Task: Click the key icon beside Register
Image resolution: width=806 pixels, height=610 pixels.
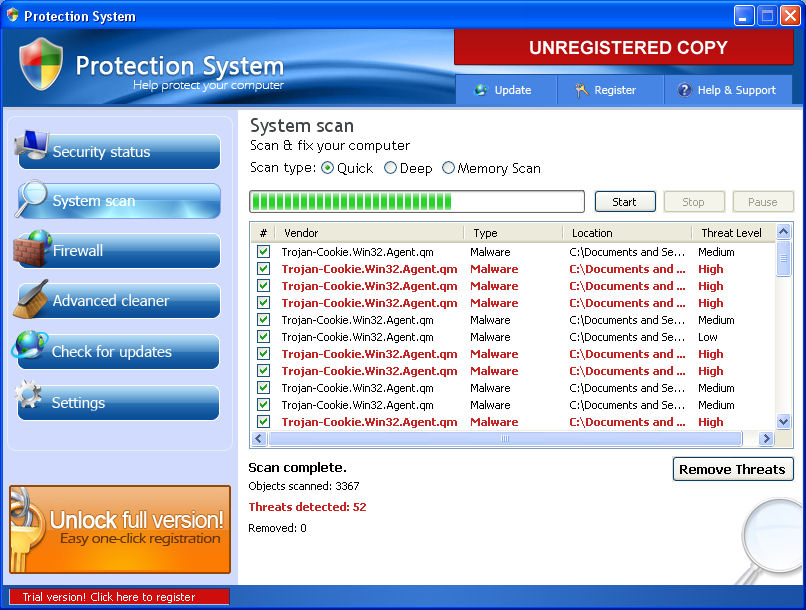Action: pyautogui.click(x=582, y=90)
